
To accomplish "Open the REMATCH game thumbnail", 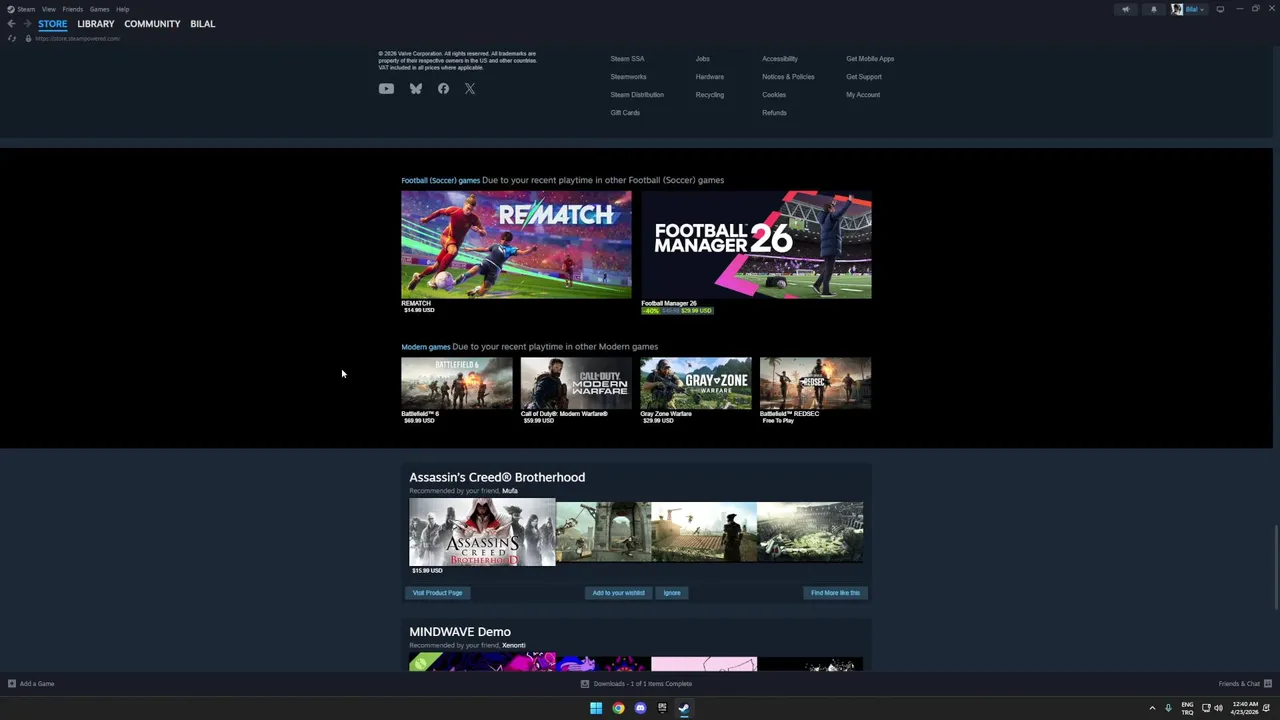I will click(x=516, y=245).
